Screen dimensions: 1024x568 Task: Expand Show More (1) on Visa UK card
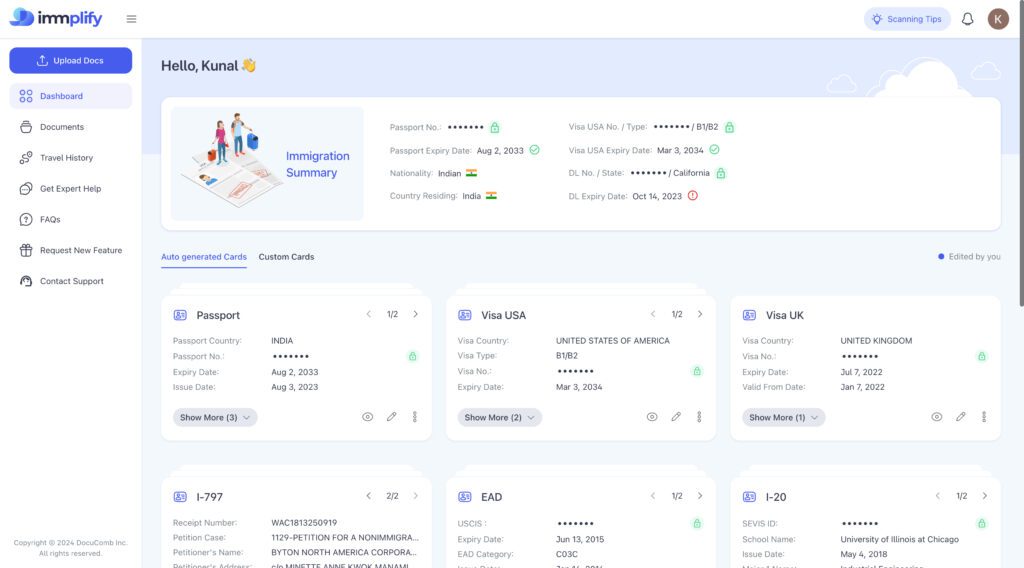(x=784, y=417)
